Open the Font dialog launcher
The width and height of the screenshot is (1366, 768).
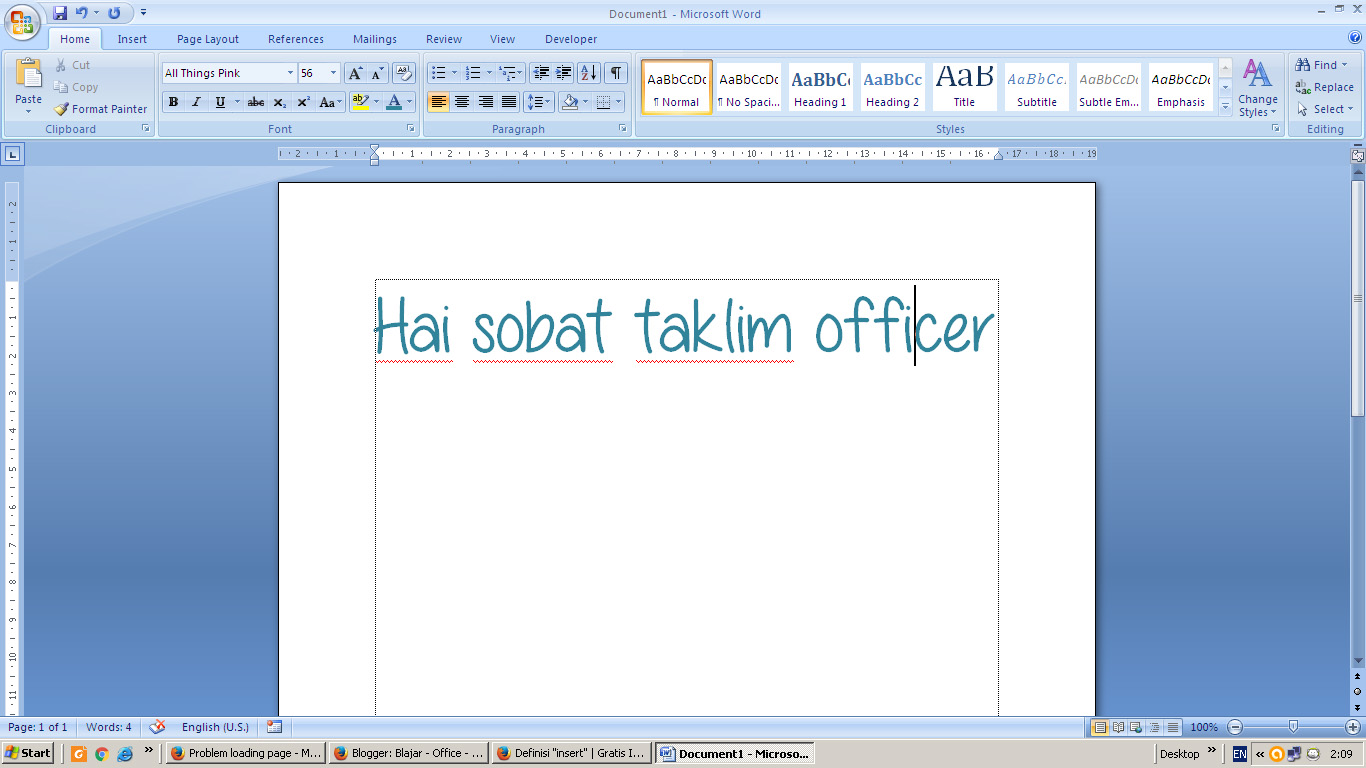410,129
